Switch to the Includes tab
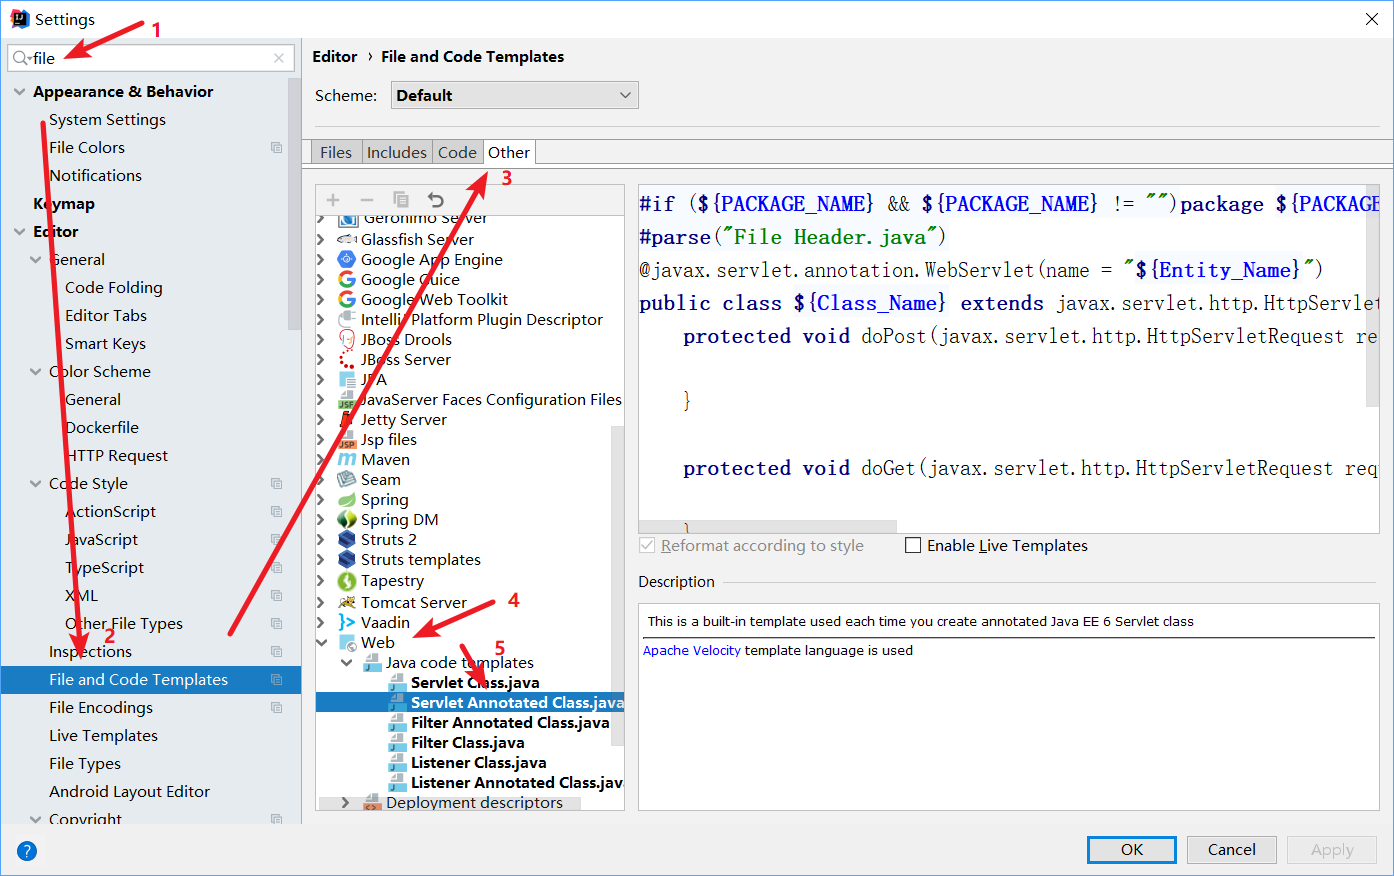This screenshot has height=876, width=1394. [397, 152]
